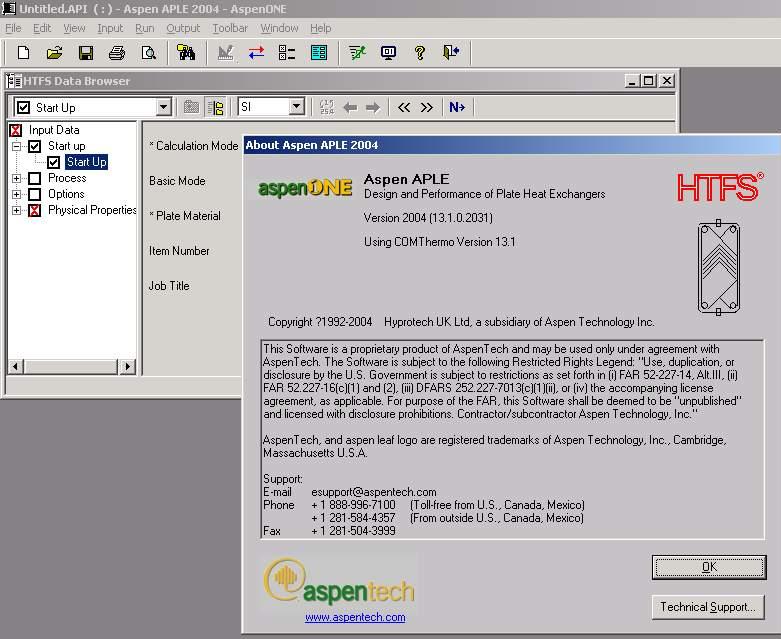Click the Job Title field label
The height and width of the screenshot is (639, 781).
click(x=169, y=286)
